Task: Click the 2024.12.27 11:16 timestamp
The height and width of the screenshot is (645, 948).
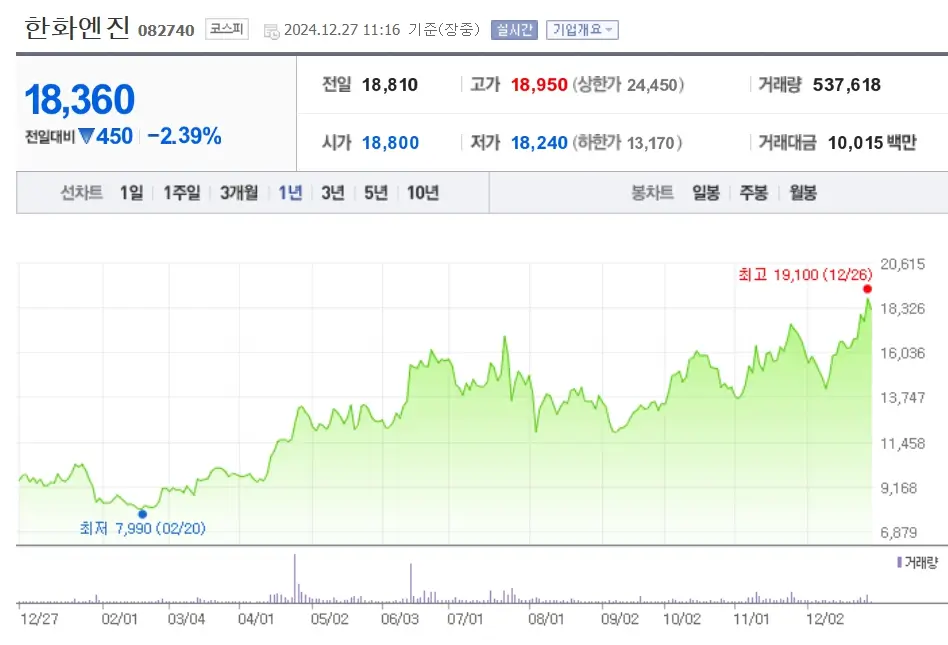Action: pyautogui.click(x=342, y=30)
